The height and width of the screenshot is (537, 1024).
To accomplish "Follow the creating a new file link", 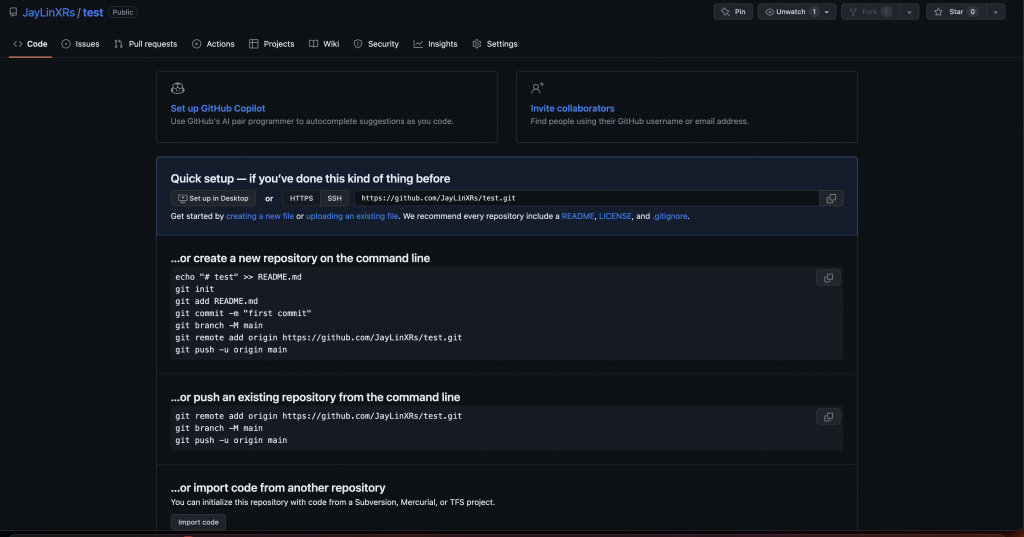I will [260, 216].
